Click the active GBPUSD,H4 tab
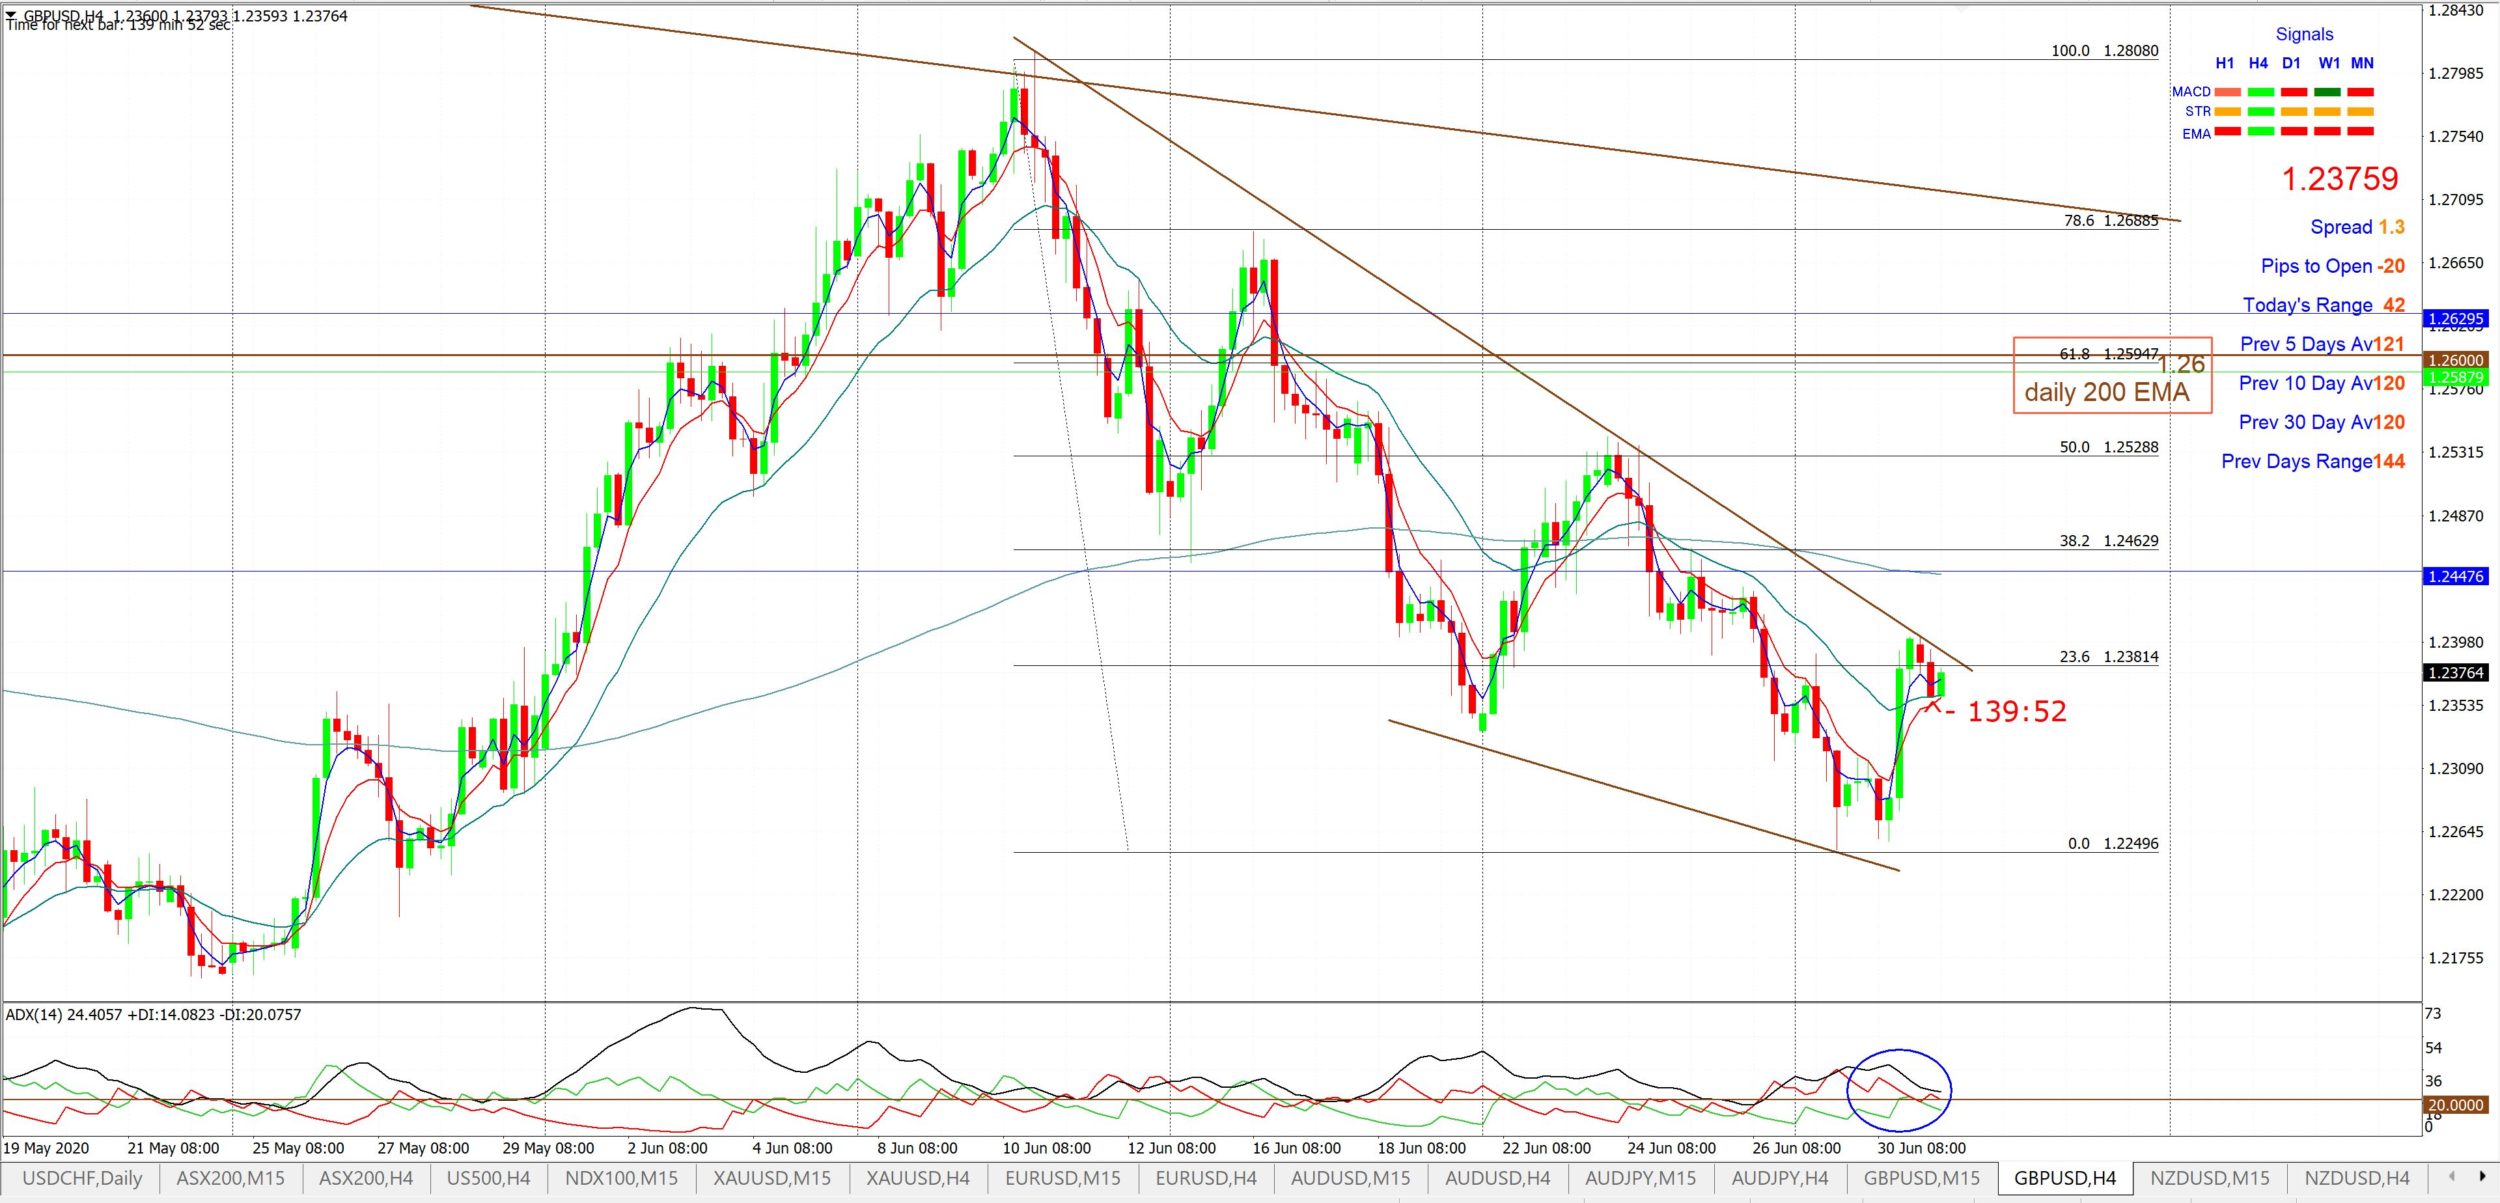This screenshot has height=1203, width=2500. [2064, 1178]
